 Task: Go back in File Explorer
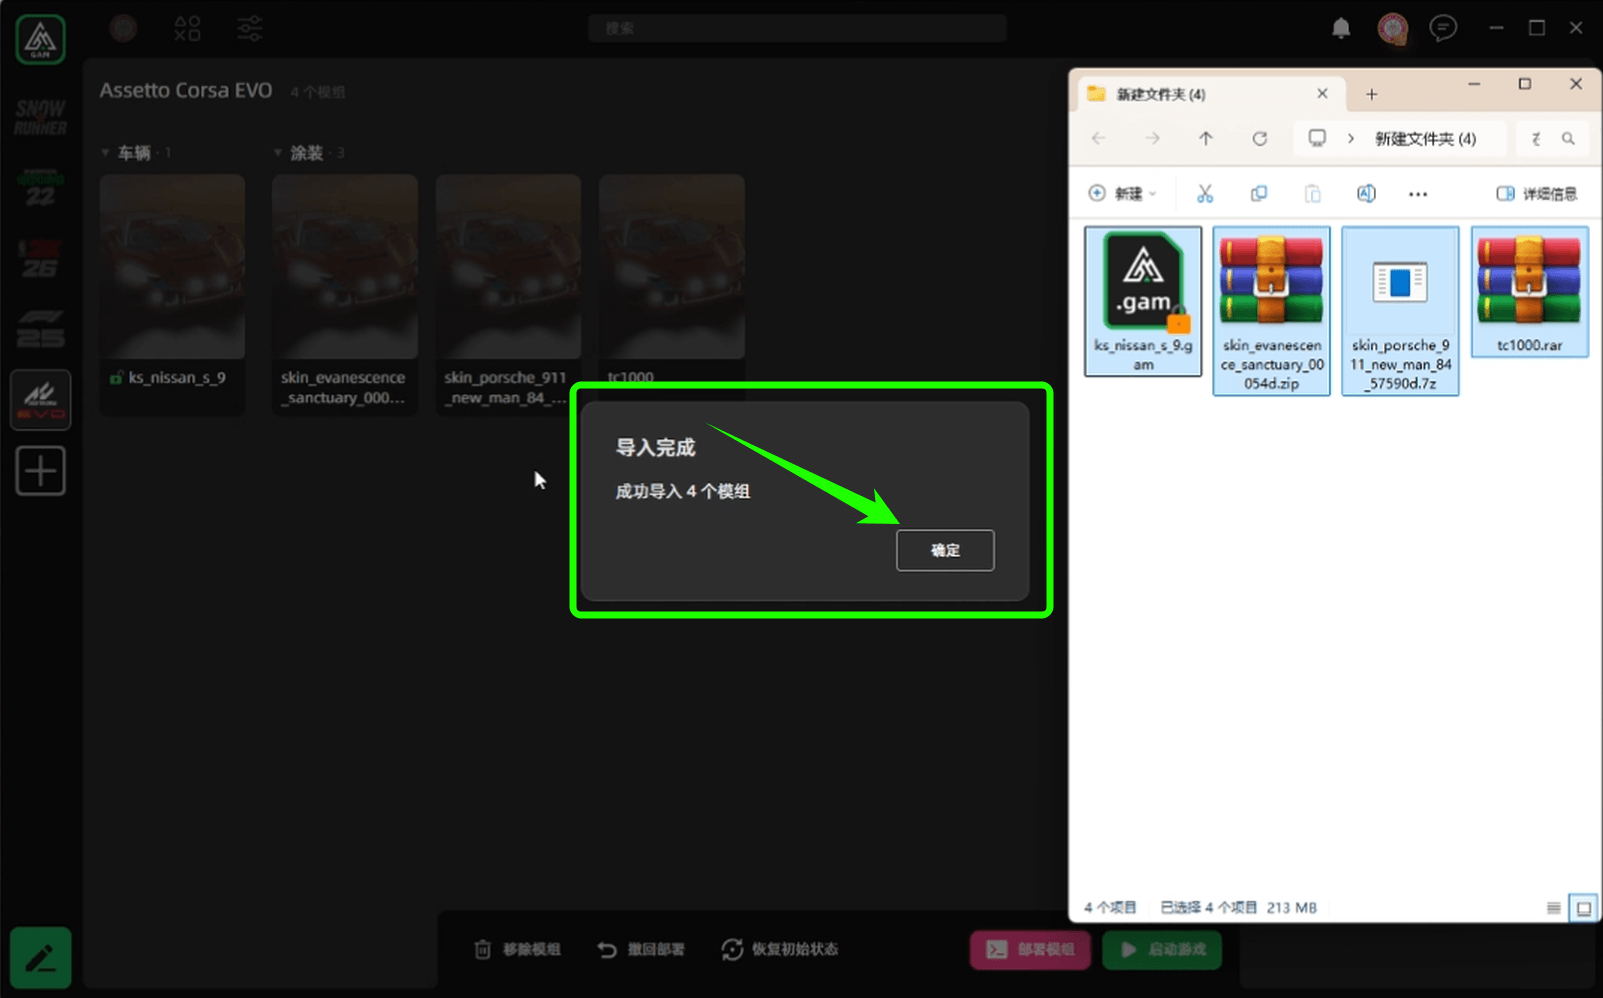click(x=1099, y=138)
